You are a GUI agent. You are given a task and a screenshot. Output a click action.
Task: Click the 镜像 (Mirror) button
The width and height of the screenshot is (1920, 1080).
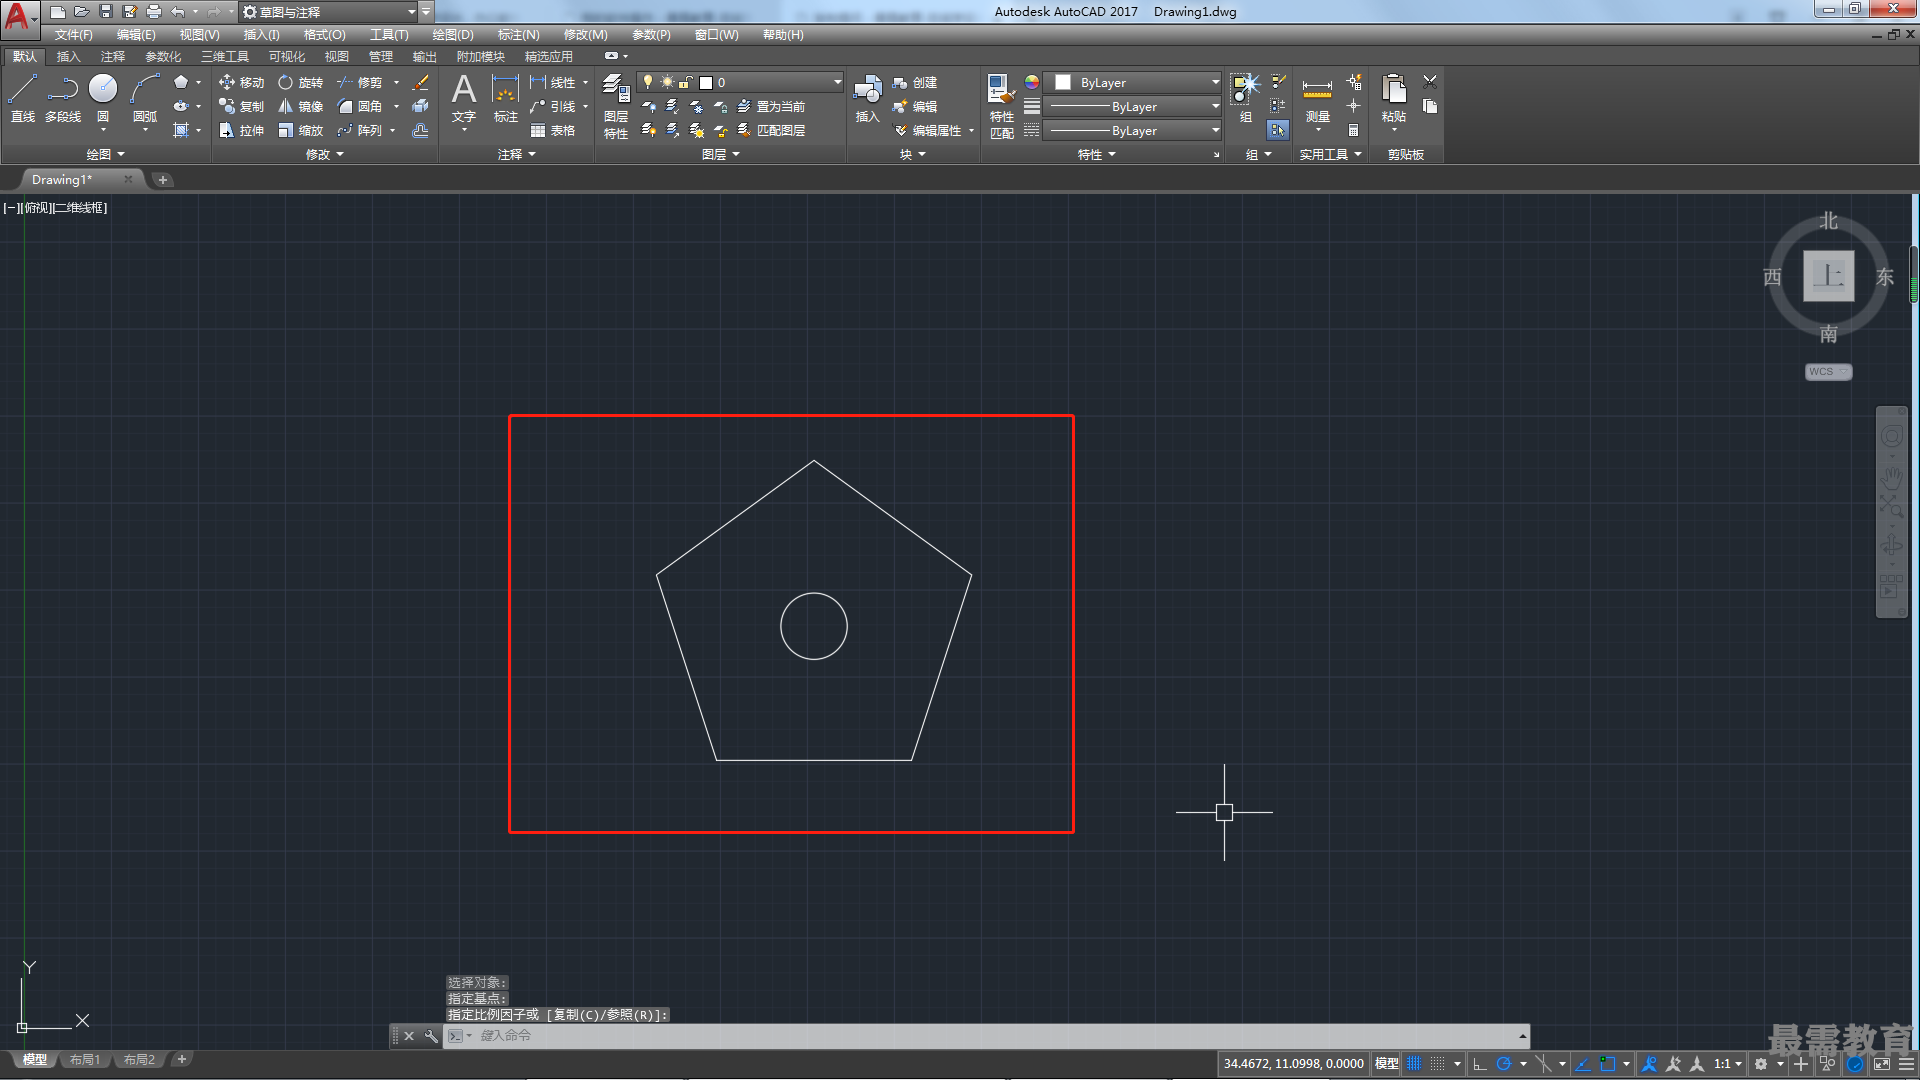(x=301, y=106)
